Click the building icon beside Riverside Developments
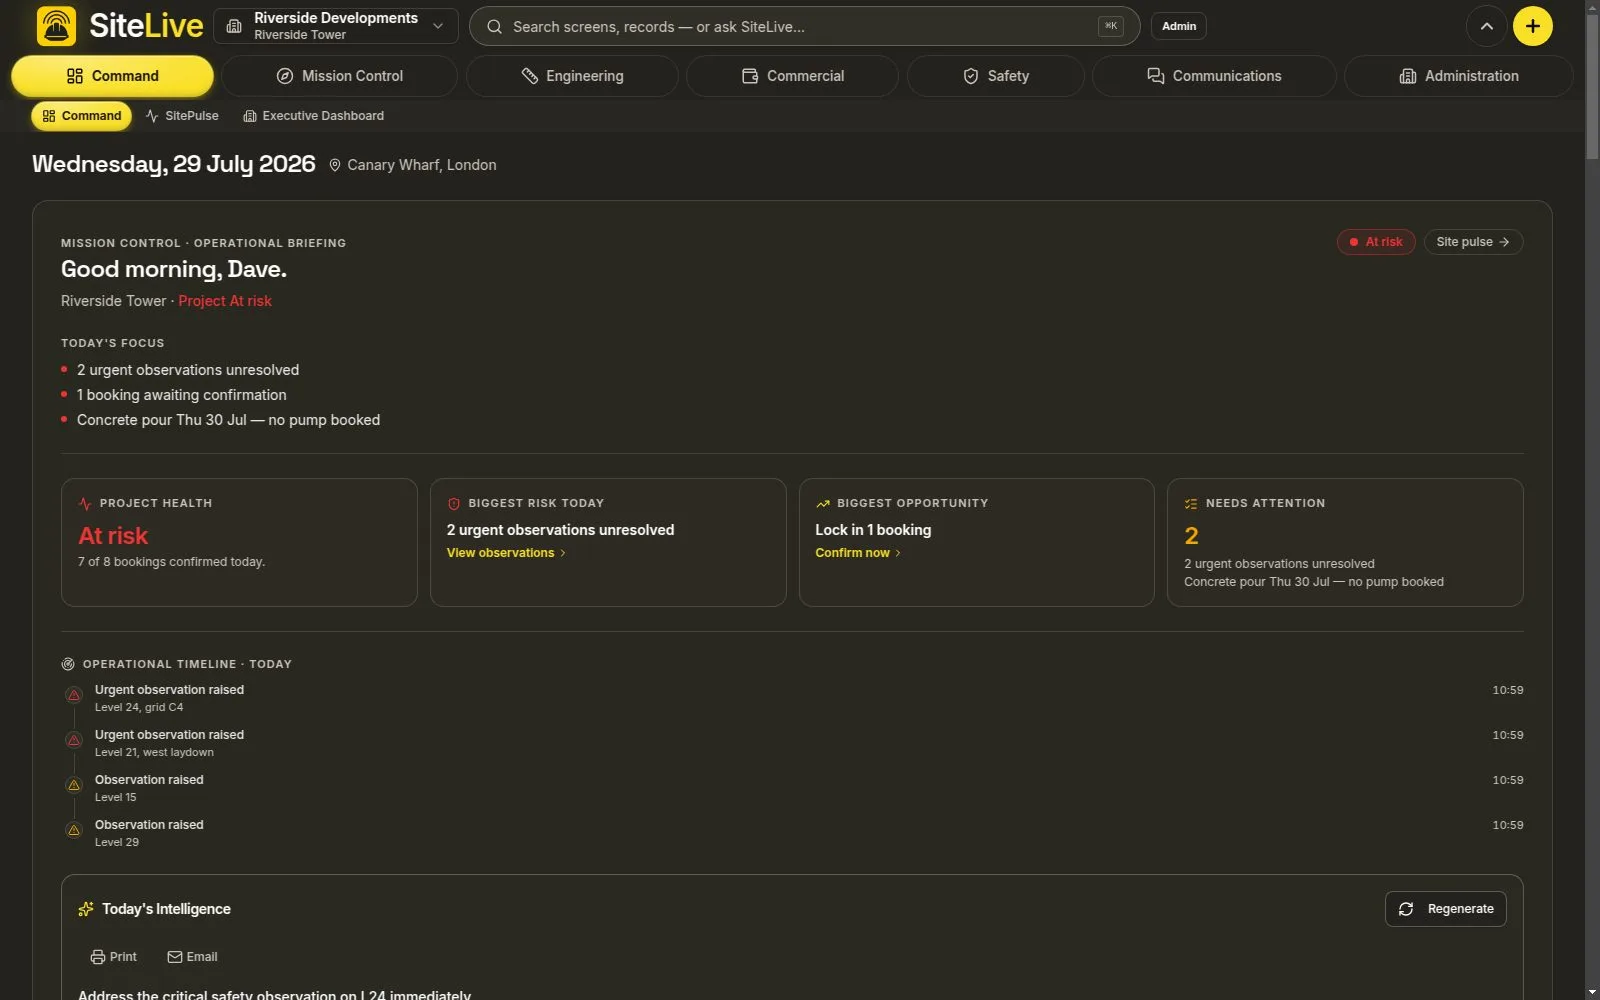Viewport: 1600px width, 1000px height. click(x=234, y=26)
